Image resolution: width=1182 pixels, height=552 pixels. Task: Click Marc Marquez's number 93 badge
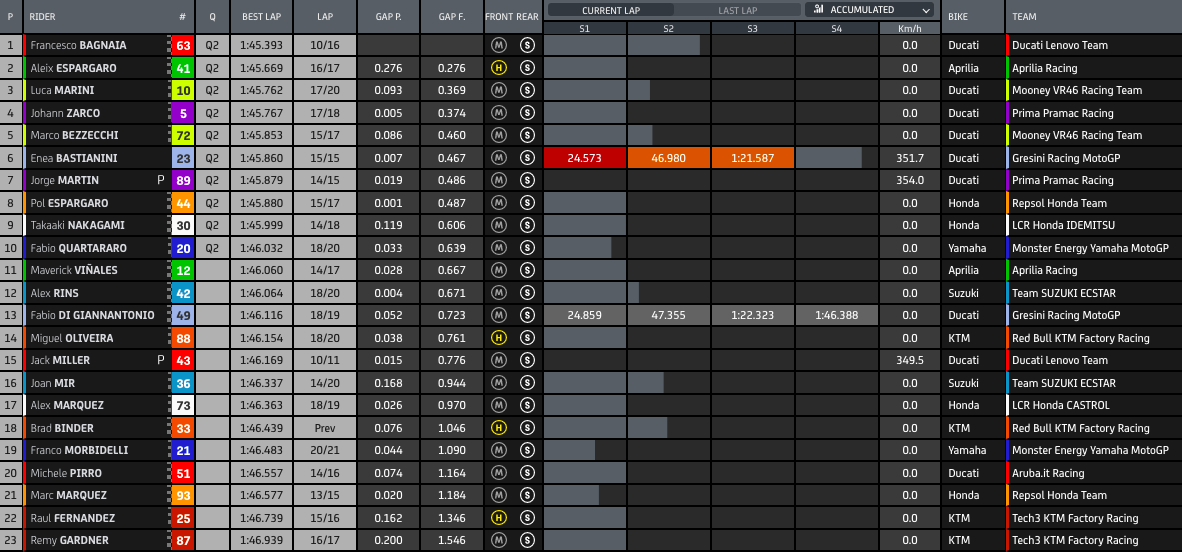pyautogui.click(x=183, y=495)
